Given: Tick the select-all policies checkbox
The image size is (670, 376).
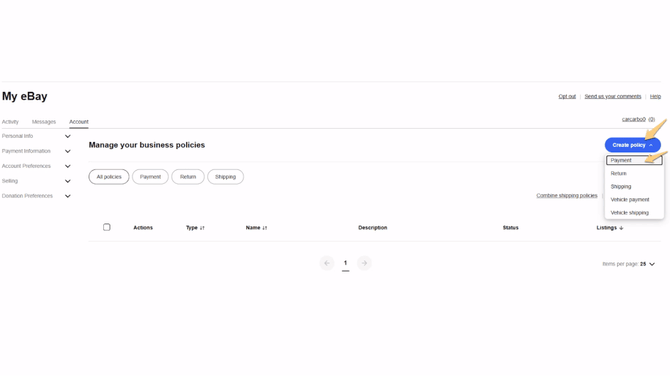Looking at the screenshot, I should pos(107,227).
